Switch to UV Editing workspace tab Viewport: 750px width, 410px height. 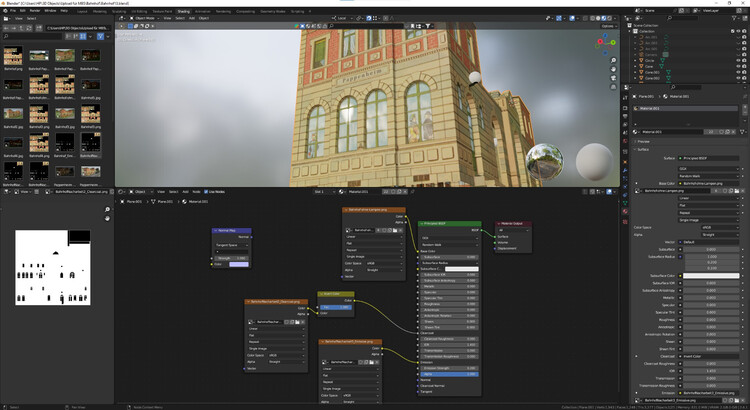coord(139,11)
